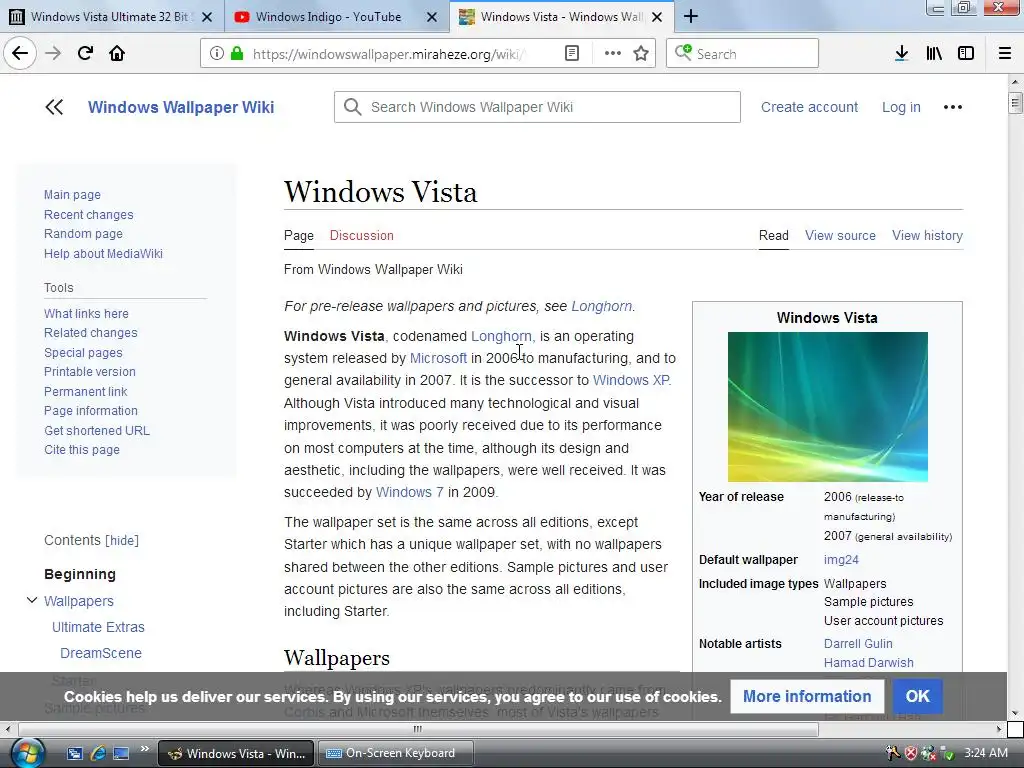Image resolution: width=1024 pixels, height=768 pixels.
Task: Open the Library bookshelf icon
Action: click(934, 53)
